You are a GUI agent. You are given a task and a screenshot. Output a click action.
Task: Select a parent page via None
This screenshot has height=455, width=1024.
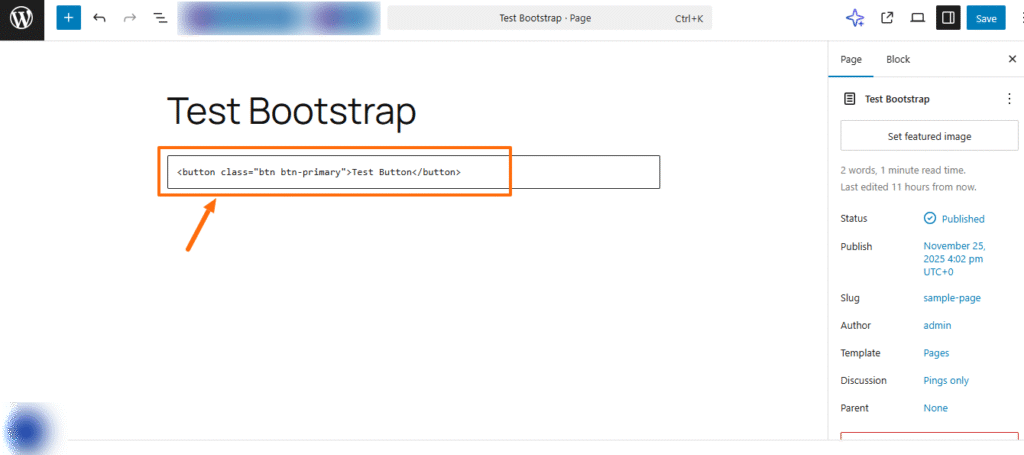coord(935,408)
